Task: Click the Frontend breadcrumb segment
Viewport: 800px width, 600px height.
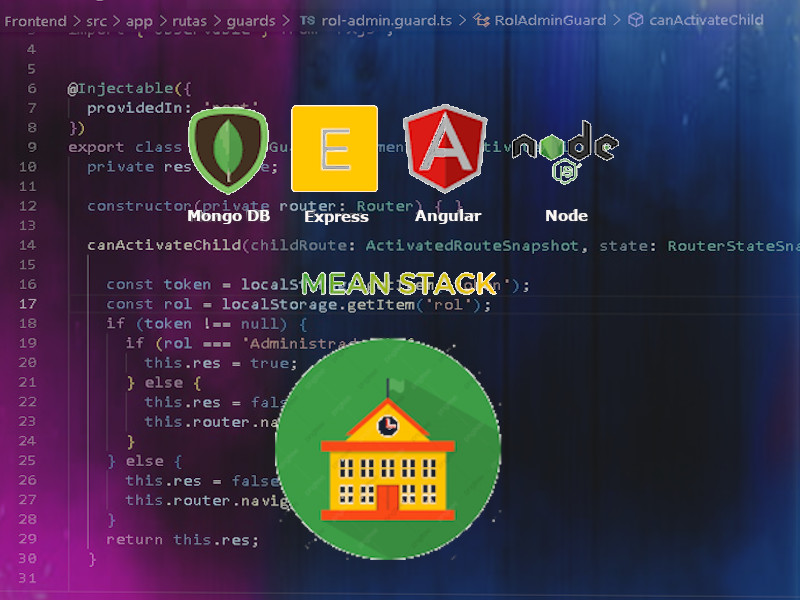Action: point(35,21)
